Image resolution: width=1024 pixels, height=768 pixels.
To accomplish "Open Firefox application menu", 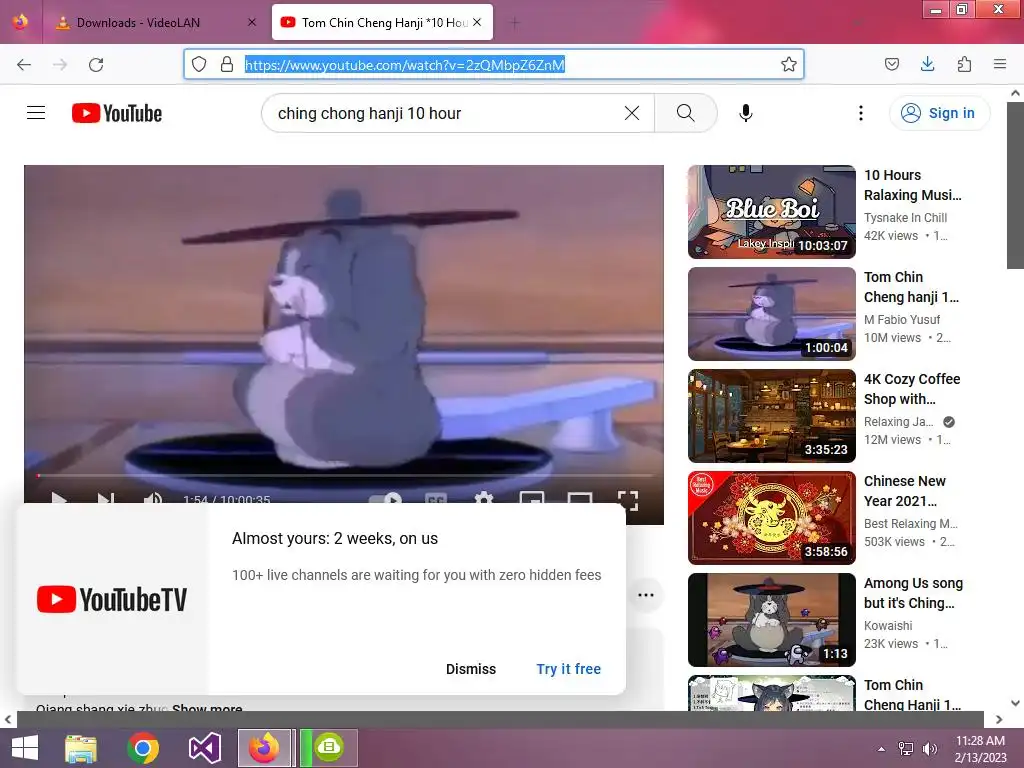I will (999, 64).
